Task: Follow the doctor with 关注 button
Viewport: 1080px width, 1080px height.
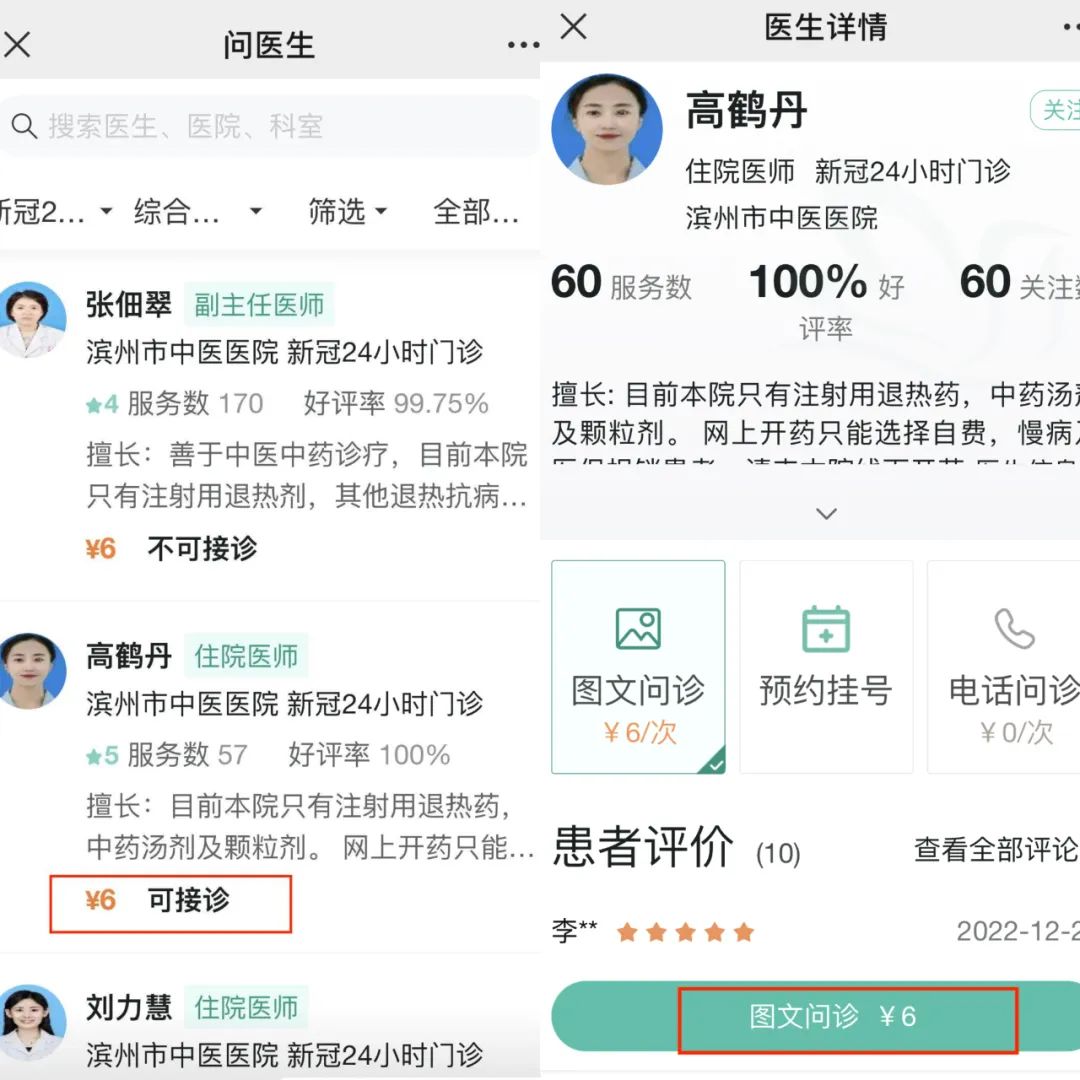Action: 1056,110
